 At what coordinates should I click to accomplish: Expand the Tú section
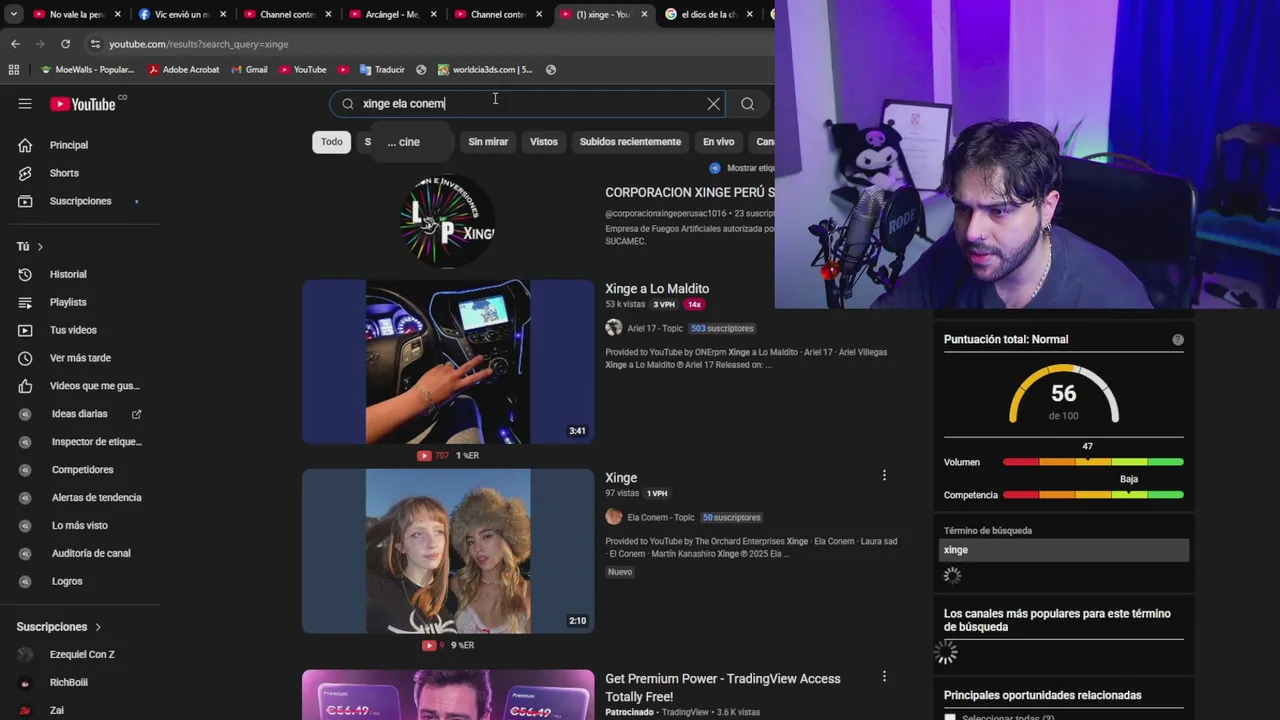[x=30, y=246]
